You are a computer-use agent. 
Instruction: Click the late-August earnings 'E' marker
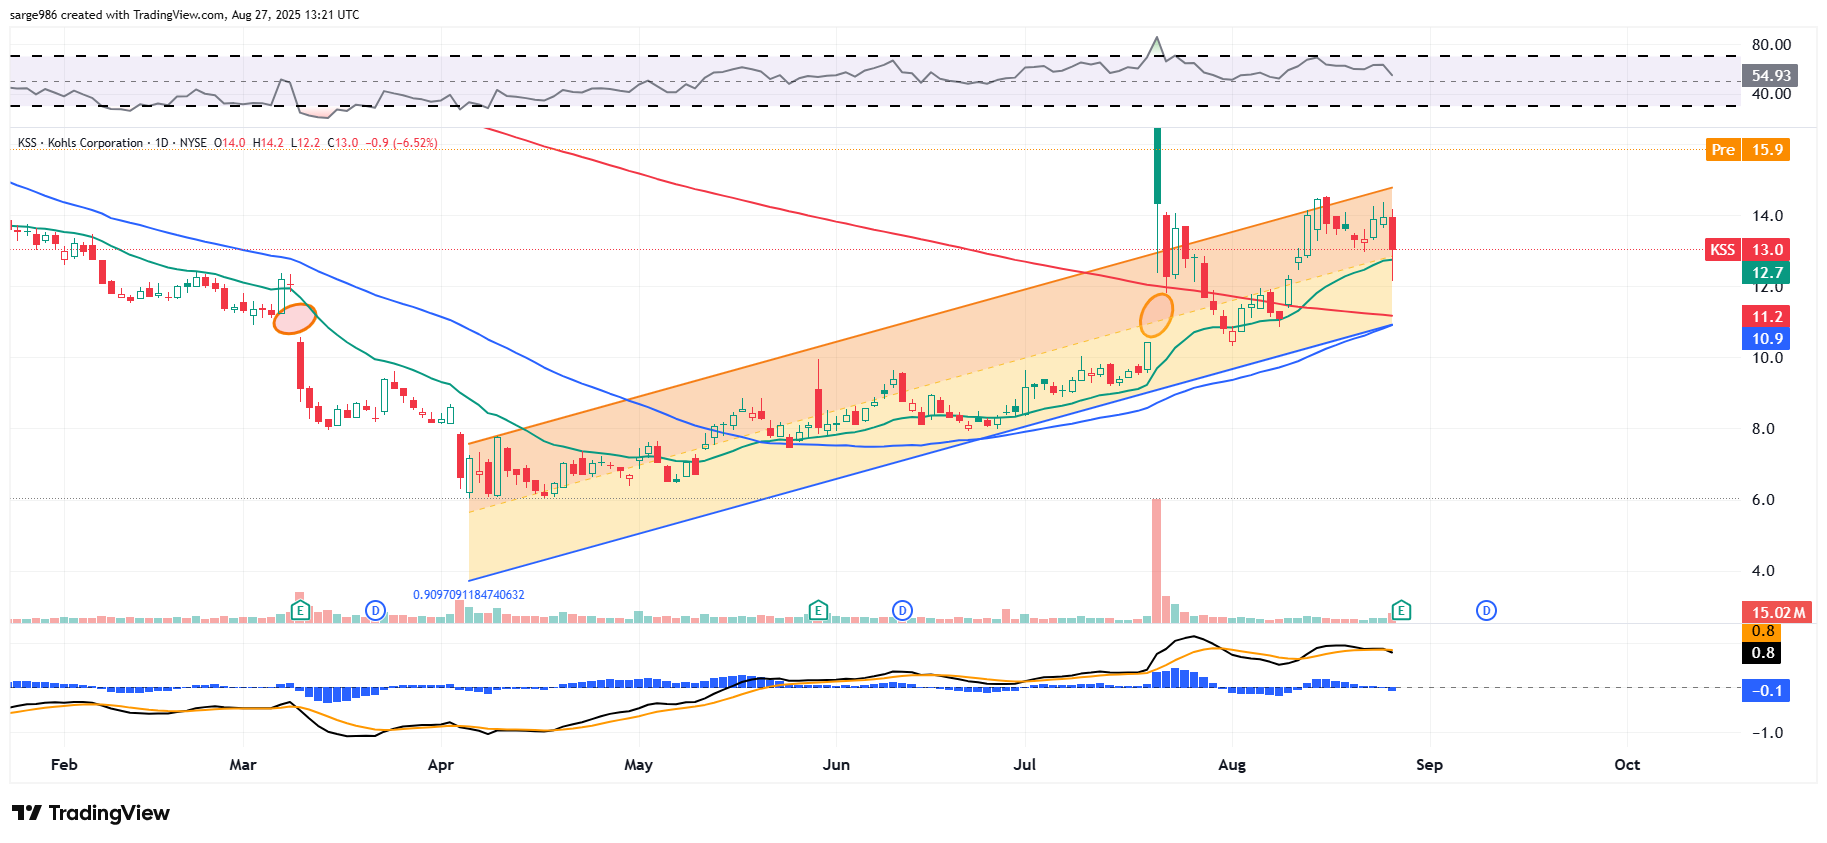coord(1401,610)
